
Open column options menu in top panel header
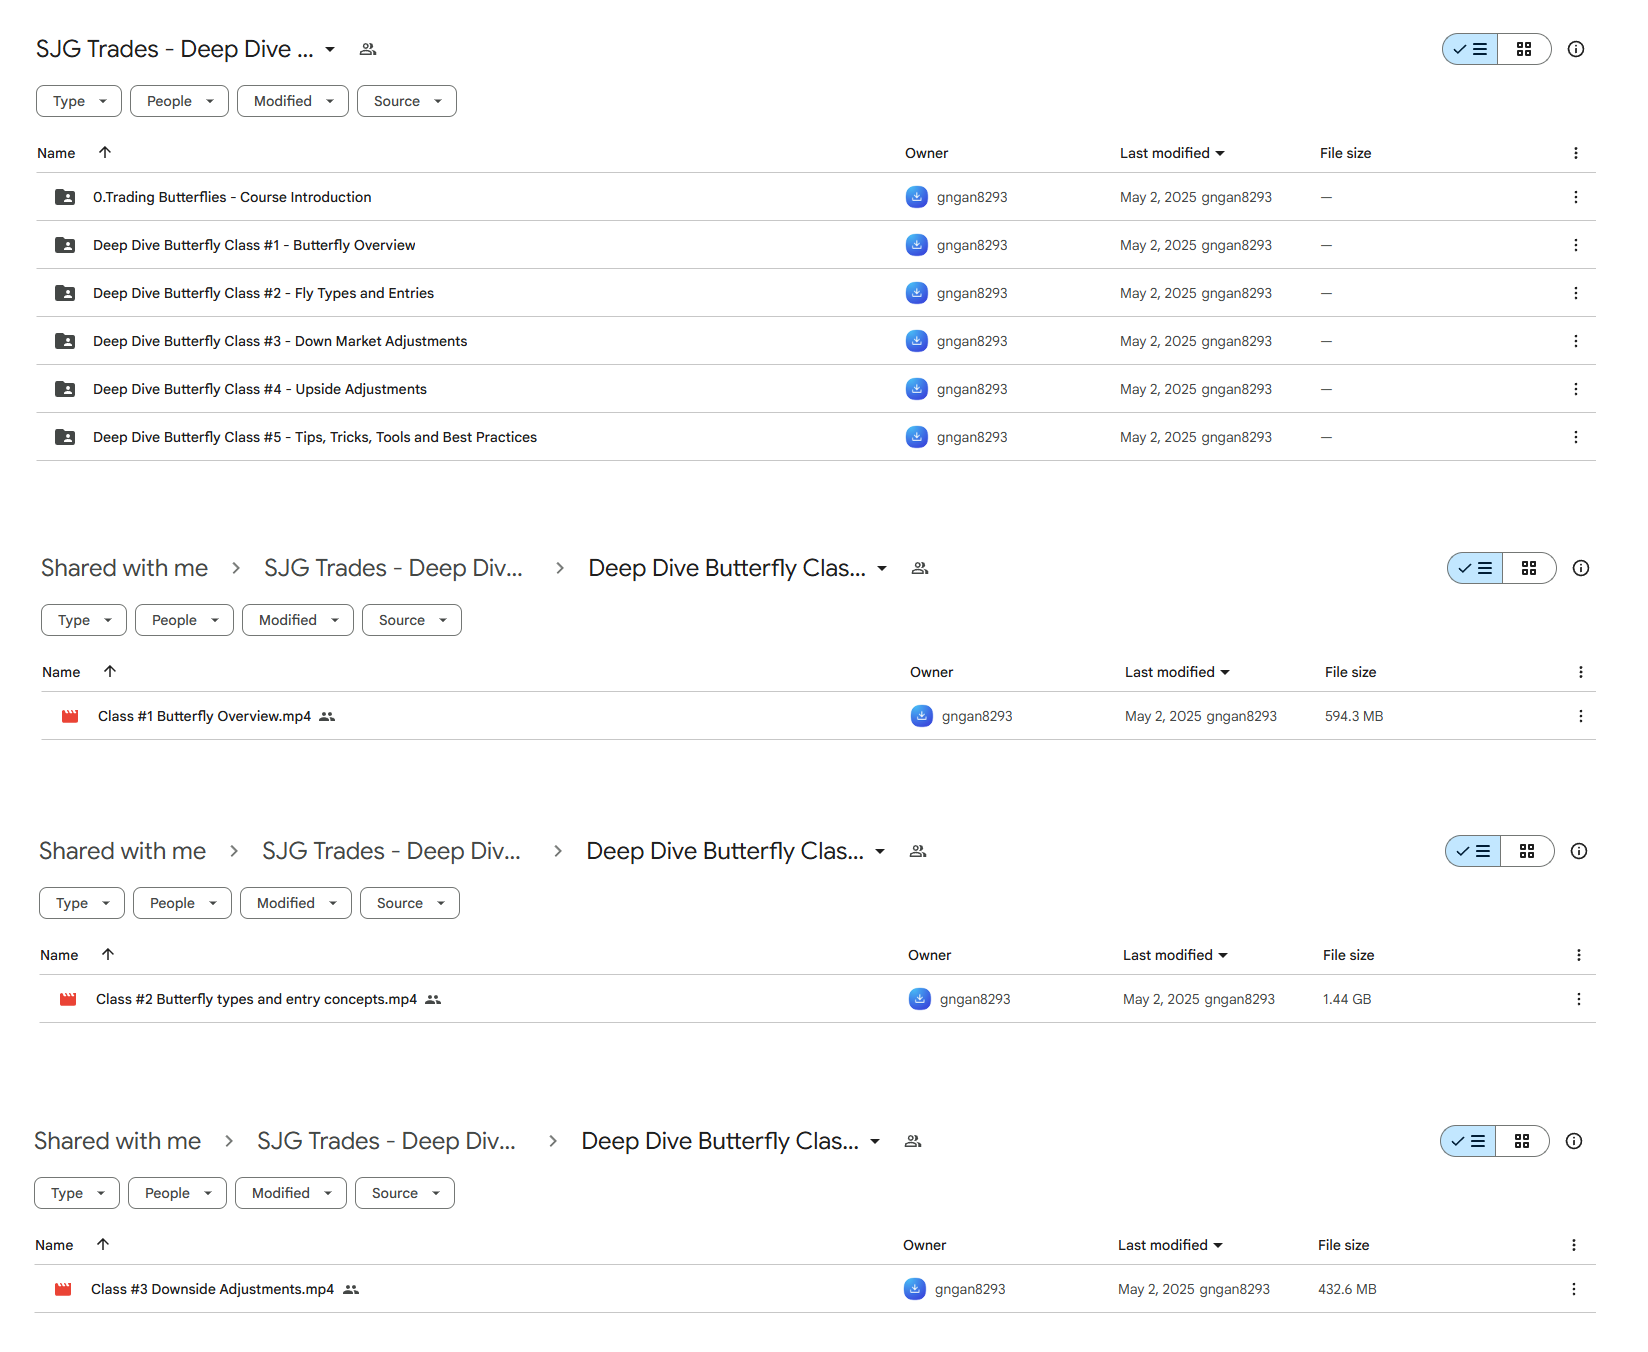(x=1576, y=153)
